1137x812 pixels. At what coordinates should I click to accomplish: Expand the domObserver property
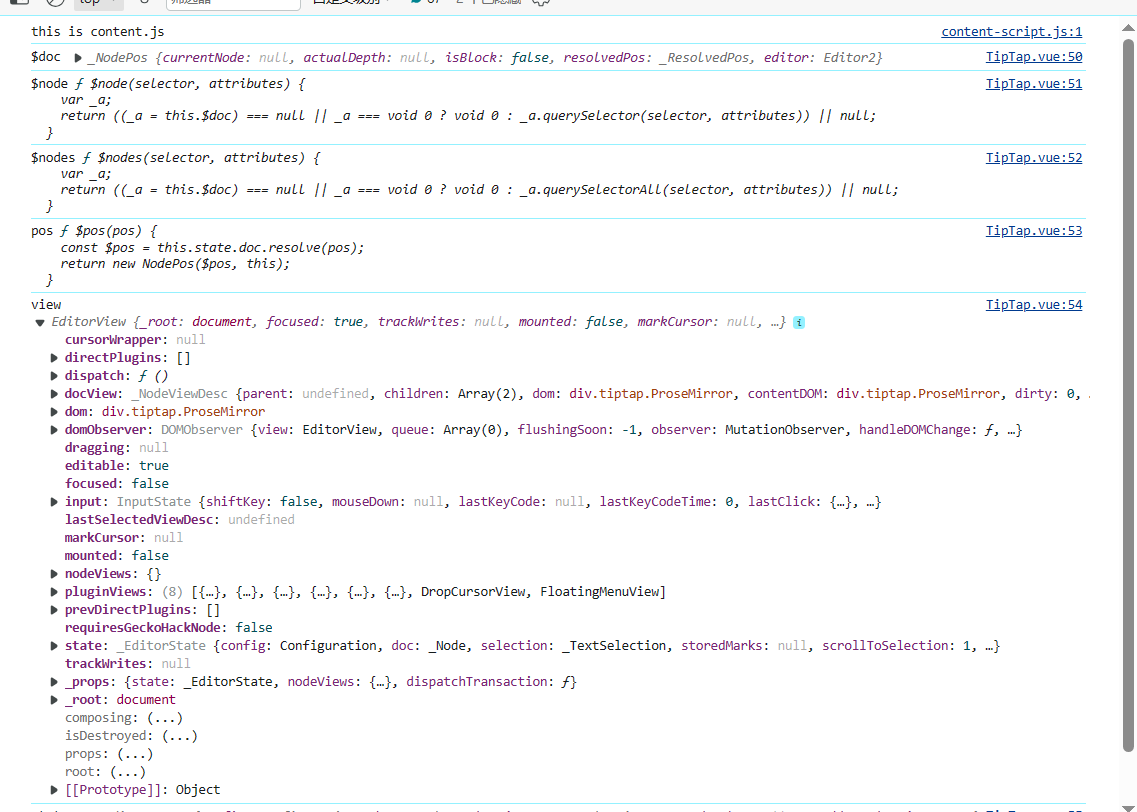[55, 430]
